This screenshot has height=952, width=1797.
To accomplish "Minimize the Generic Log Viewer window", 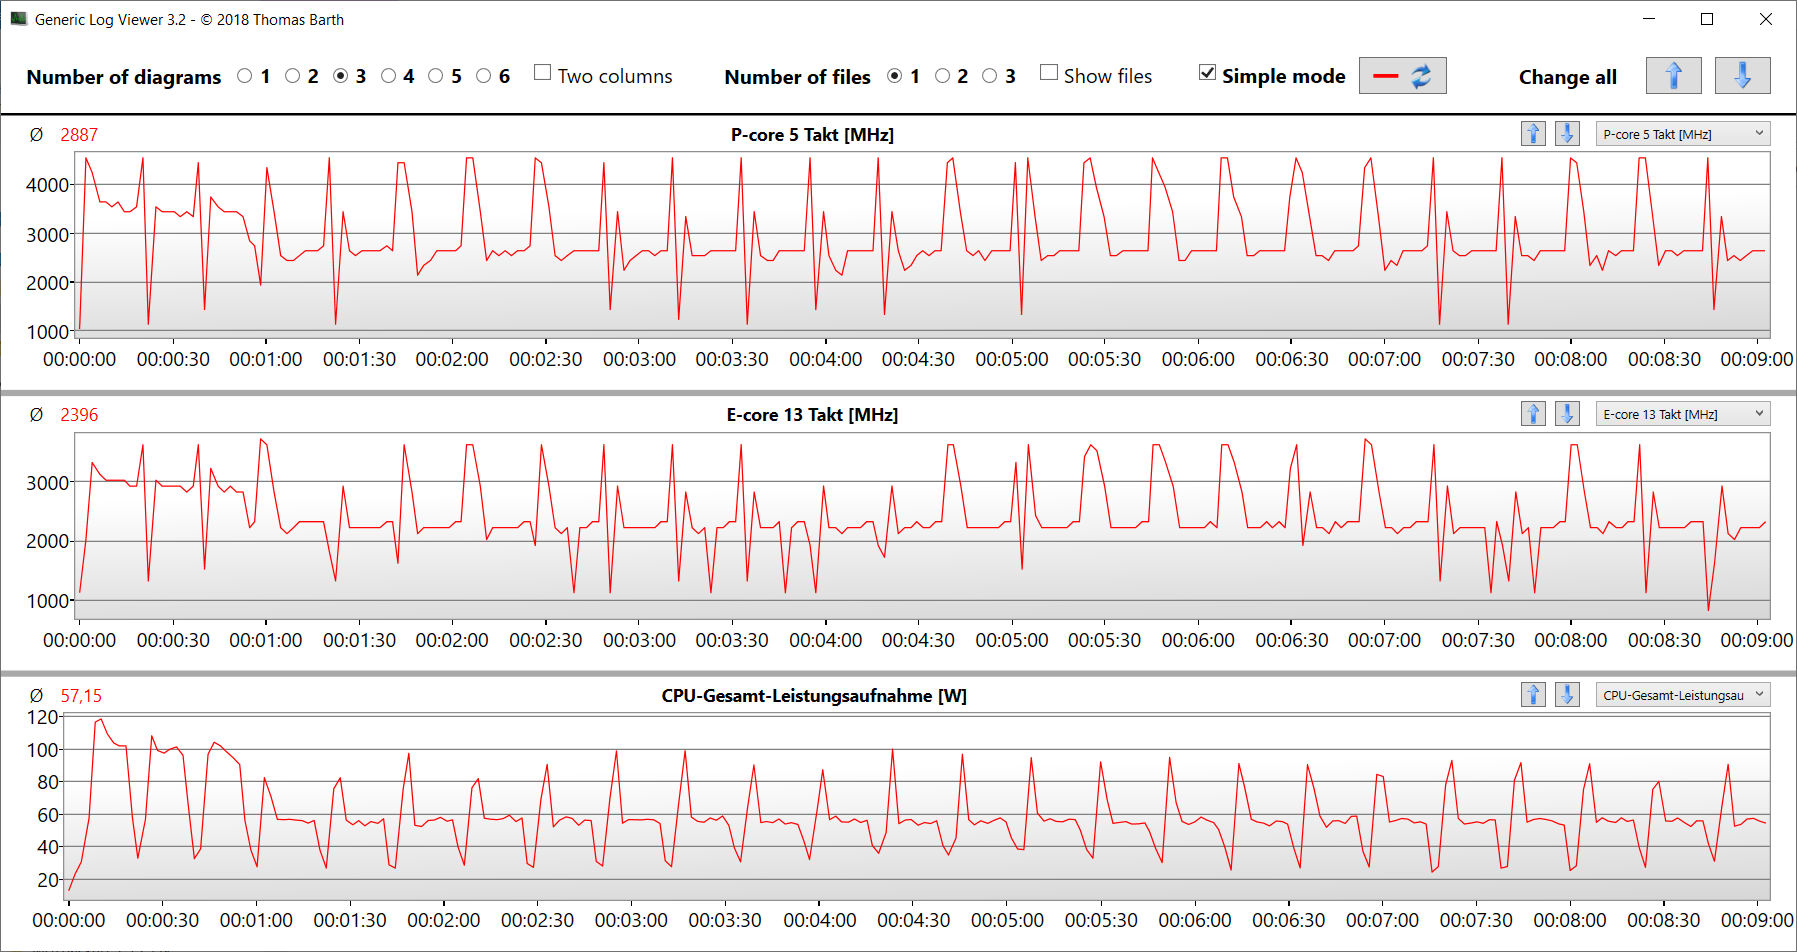I will (1649, 19).
